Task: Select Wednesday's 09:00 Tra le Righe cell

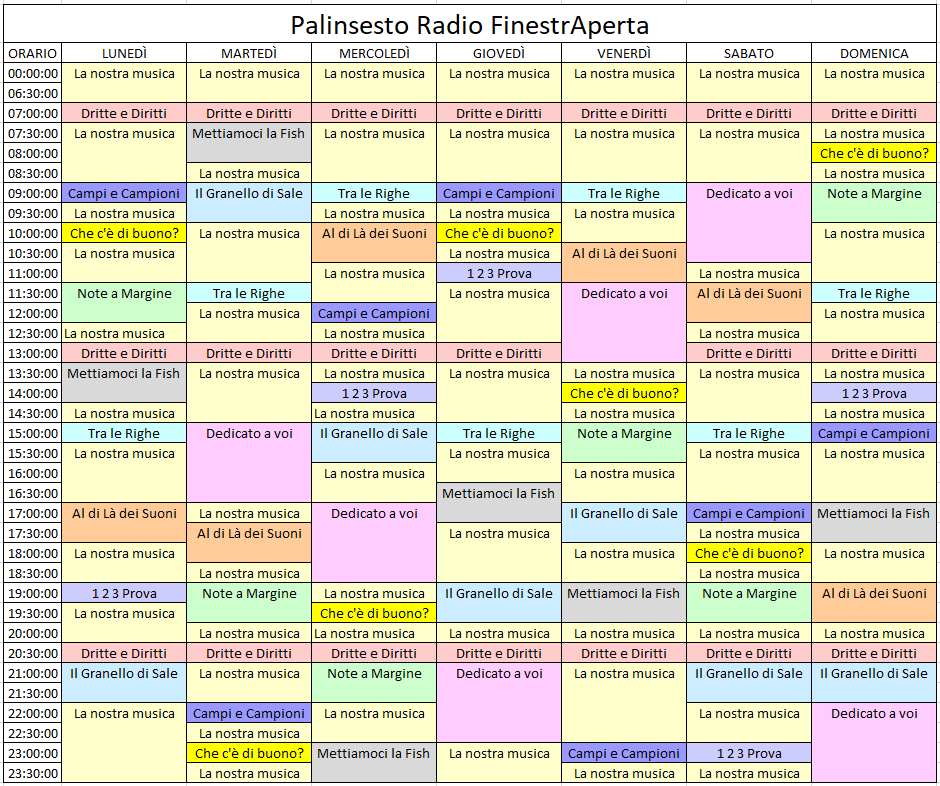Action: [374, 194]
